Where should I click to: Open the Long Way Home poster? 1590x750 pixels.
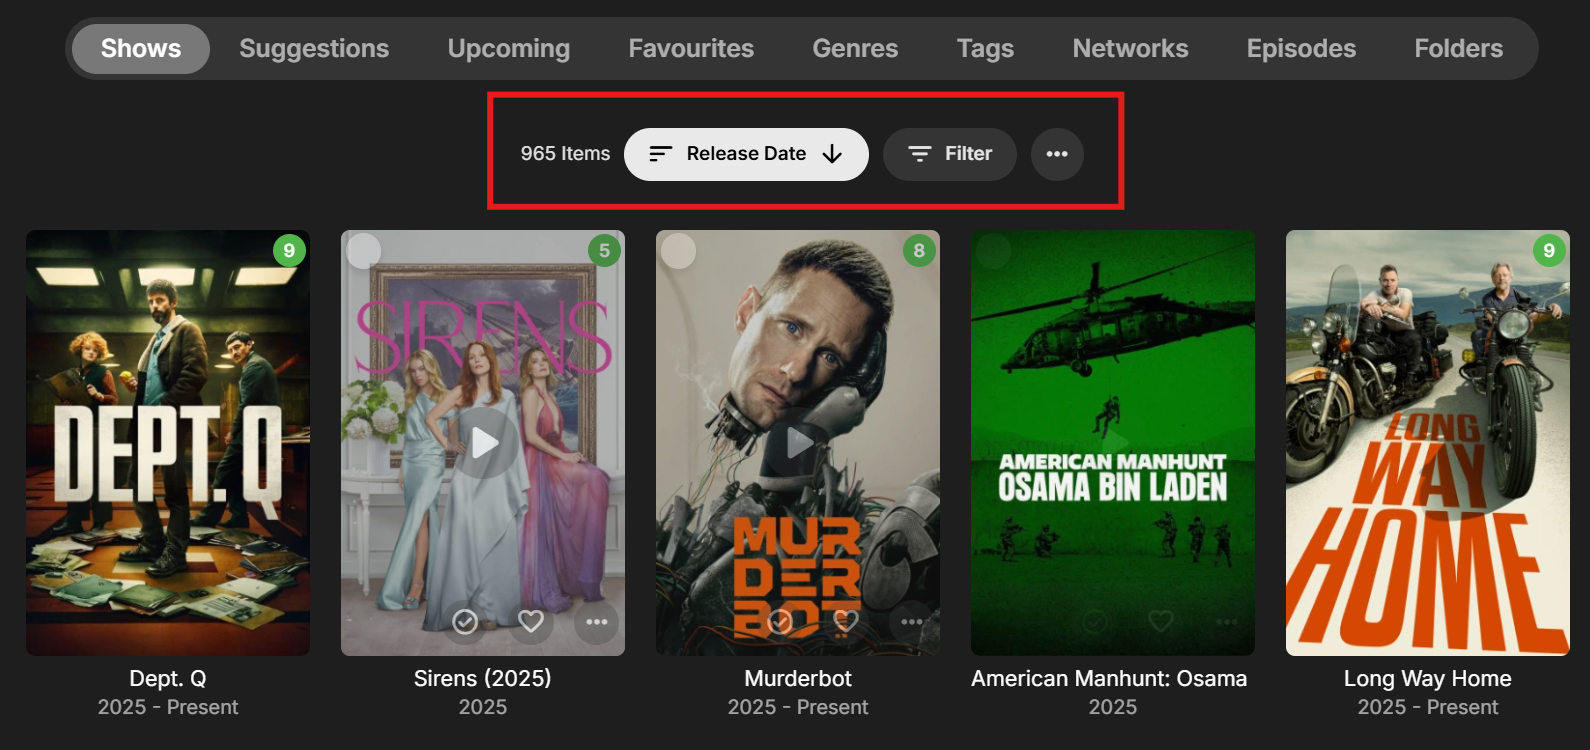tap(1428, 443)
